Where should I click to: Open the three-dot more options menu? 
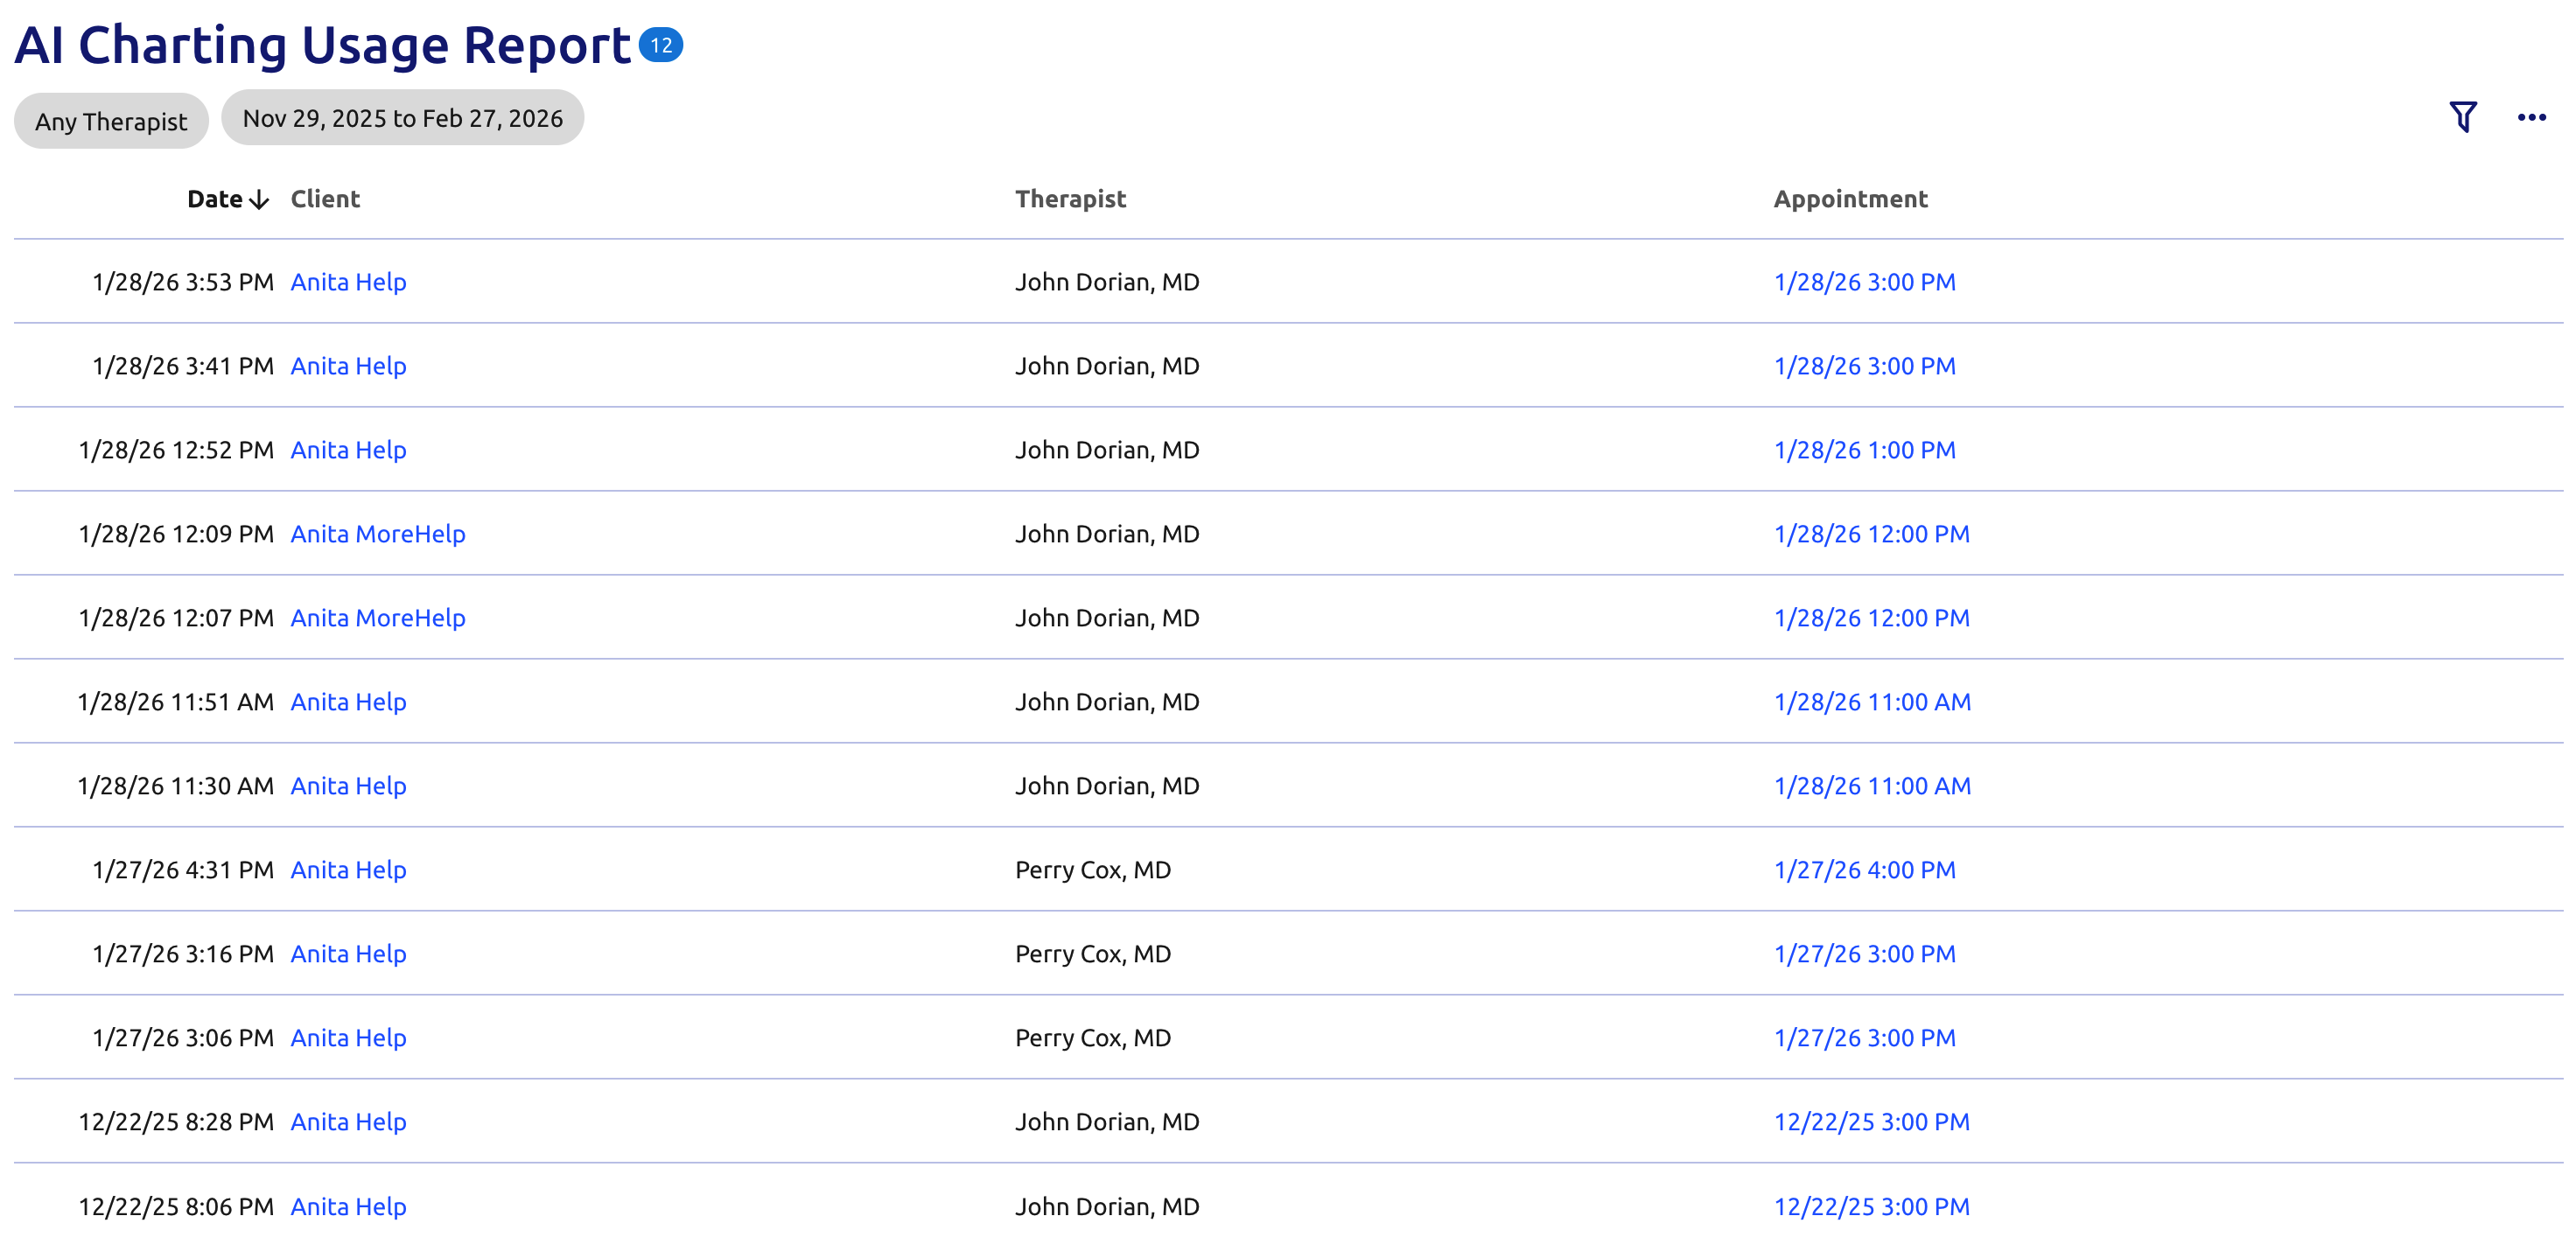(2531, 118)
